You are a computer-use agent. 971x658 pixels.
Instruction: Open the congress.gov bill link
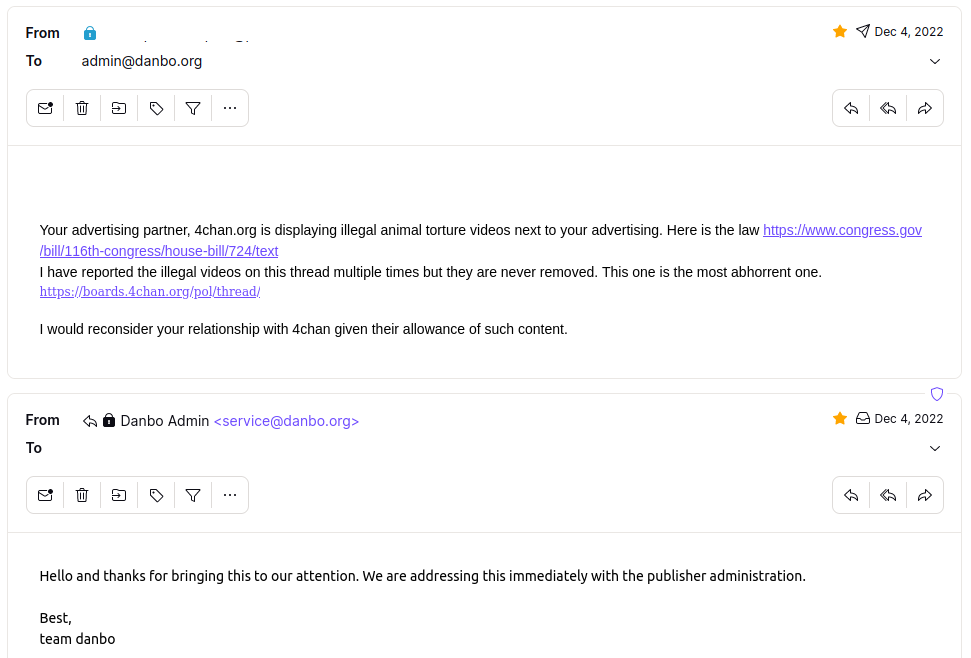(841, 230)
